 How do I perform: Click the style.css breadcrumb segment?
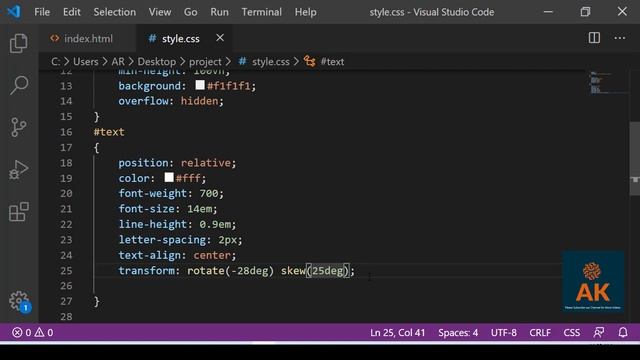click(264, 62)
